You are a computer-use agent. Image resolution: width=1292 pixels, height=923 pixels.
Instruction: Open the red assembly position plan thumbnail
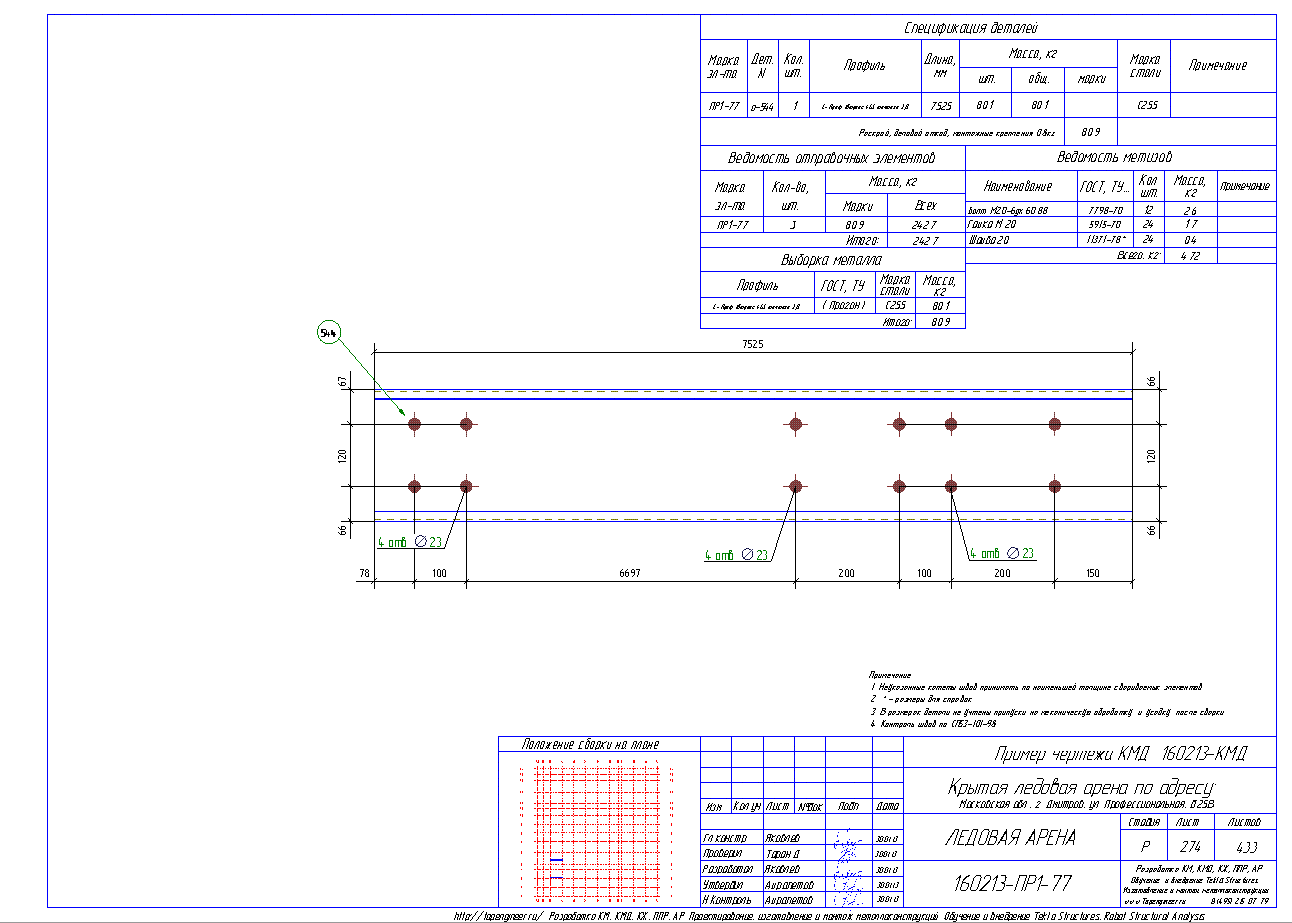click(598, 831)
